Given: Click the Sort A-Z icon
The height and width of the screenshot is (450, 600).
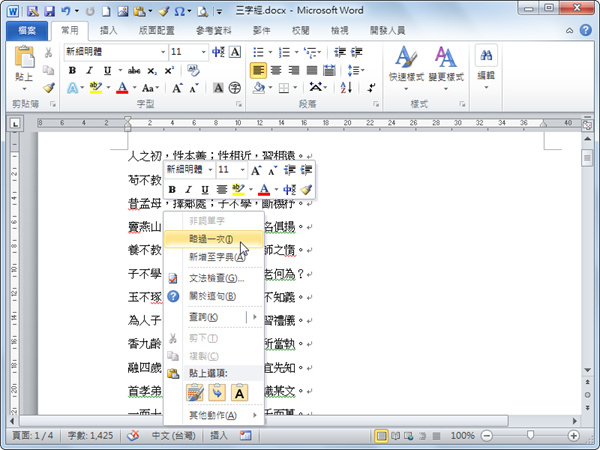Looking at the screenshot, I should pos(346,88).
